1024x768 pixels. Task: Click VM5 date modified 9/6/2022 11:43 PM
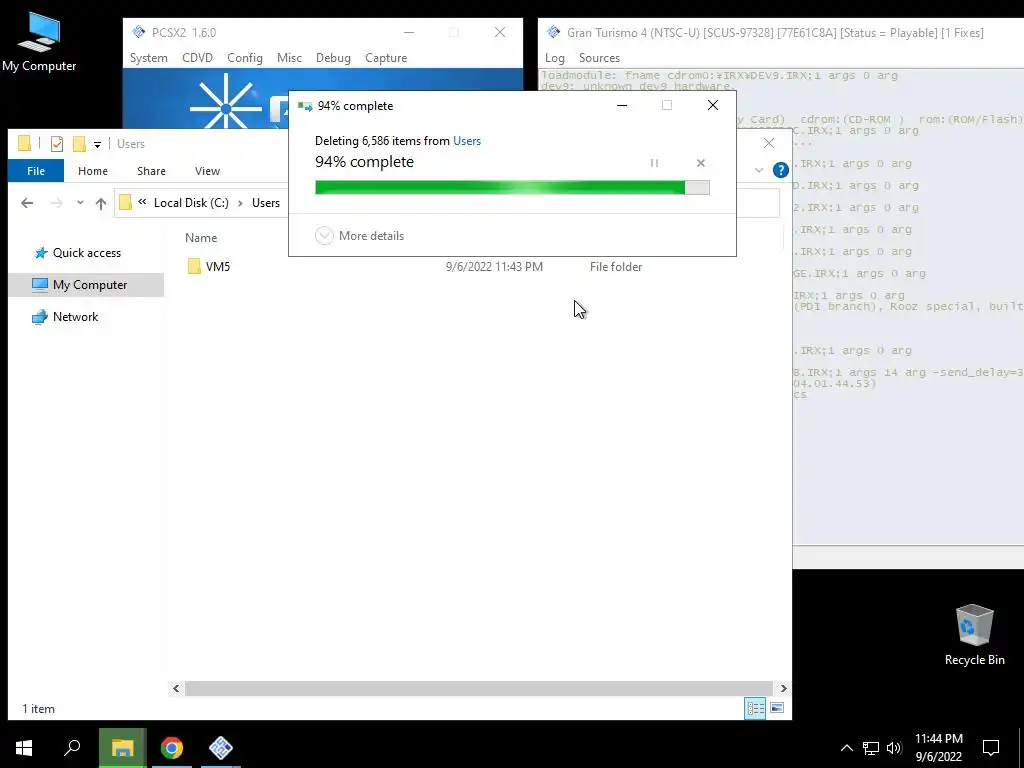click(494, 266)
